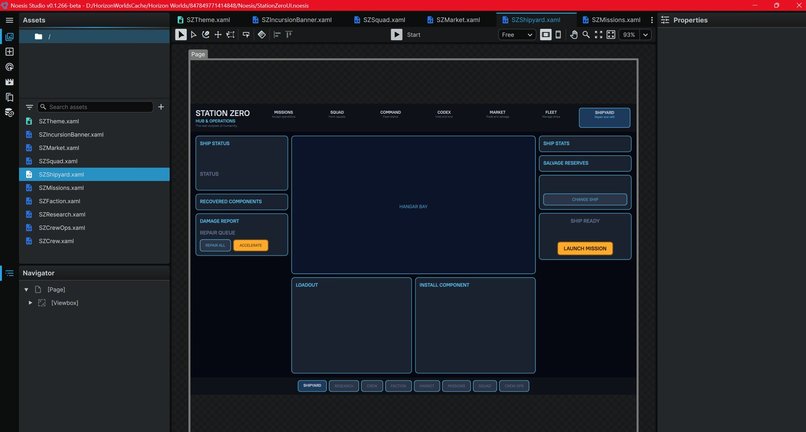
Task: Switch to the SZIncursionBanner.xaml tab
Action: coord(292,20)
